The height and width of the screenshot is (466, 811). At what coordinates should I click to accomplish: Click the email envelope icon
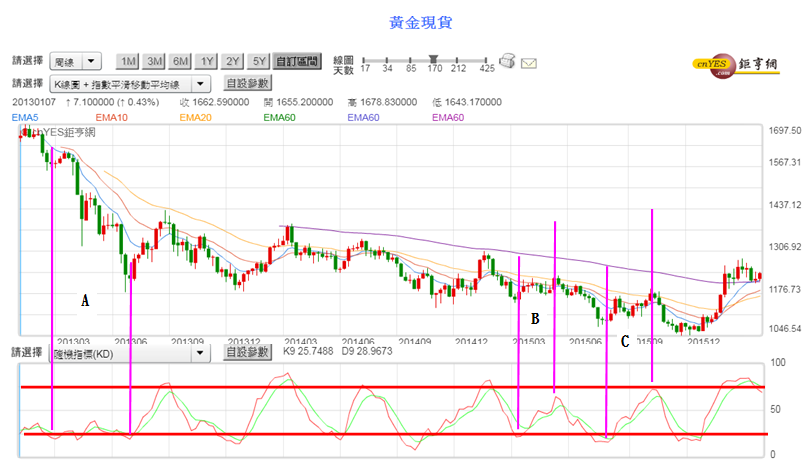529,63
